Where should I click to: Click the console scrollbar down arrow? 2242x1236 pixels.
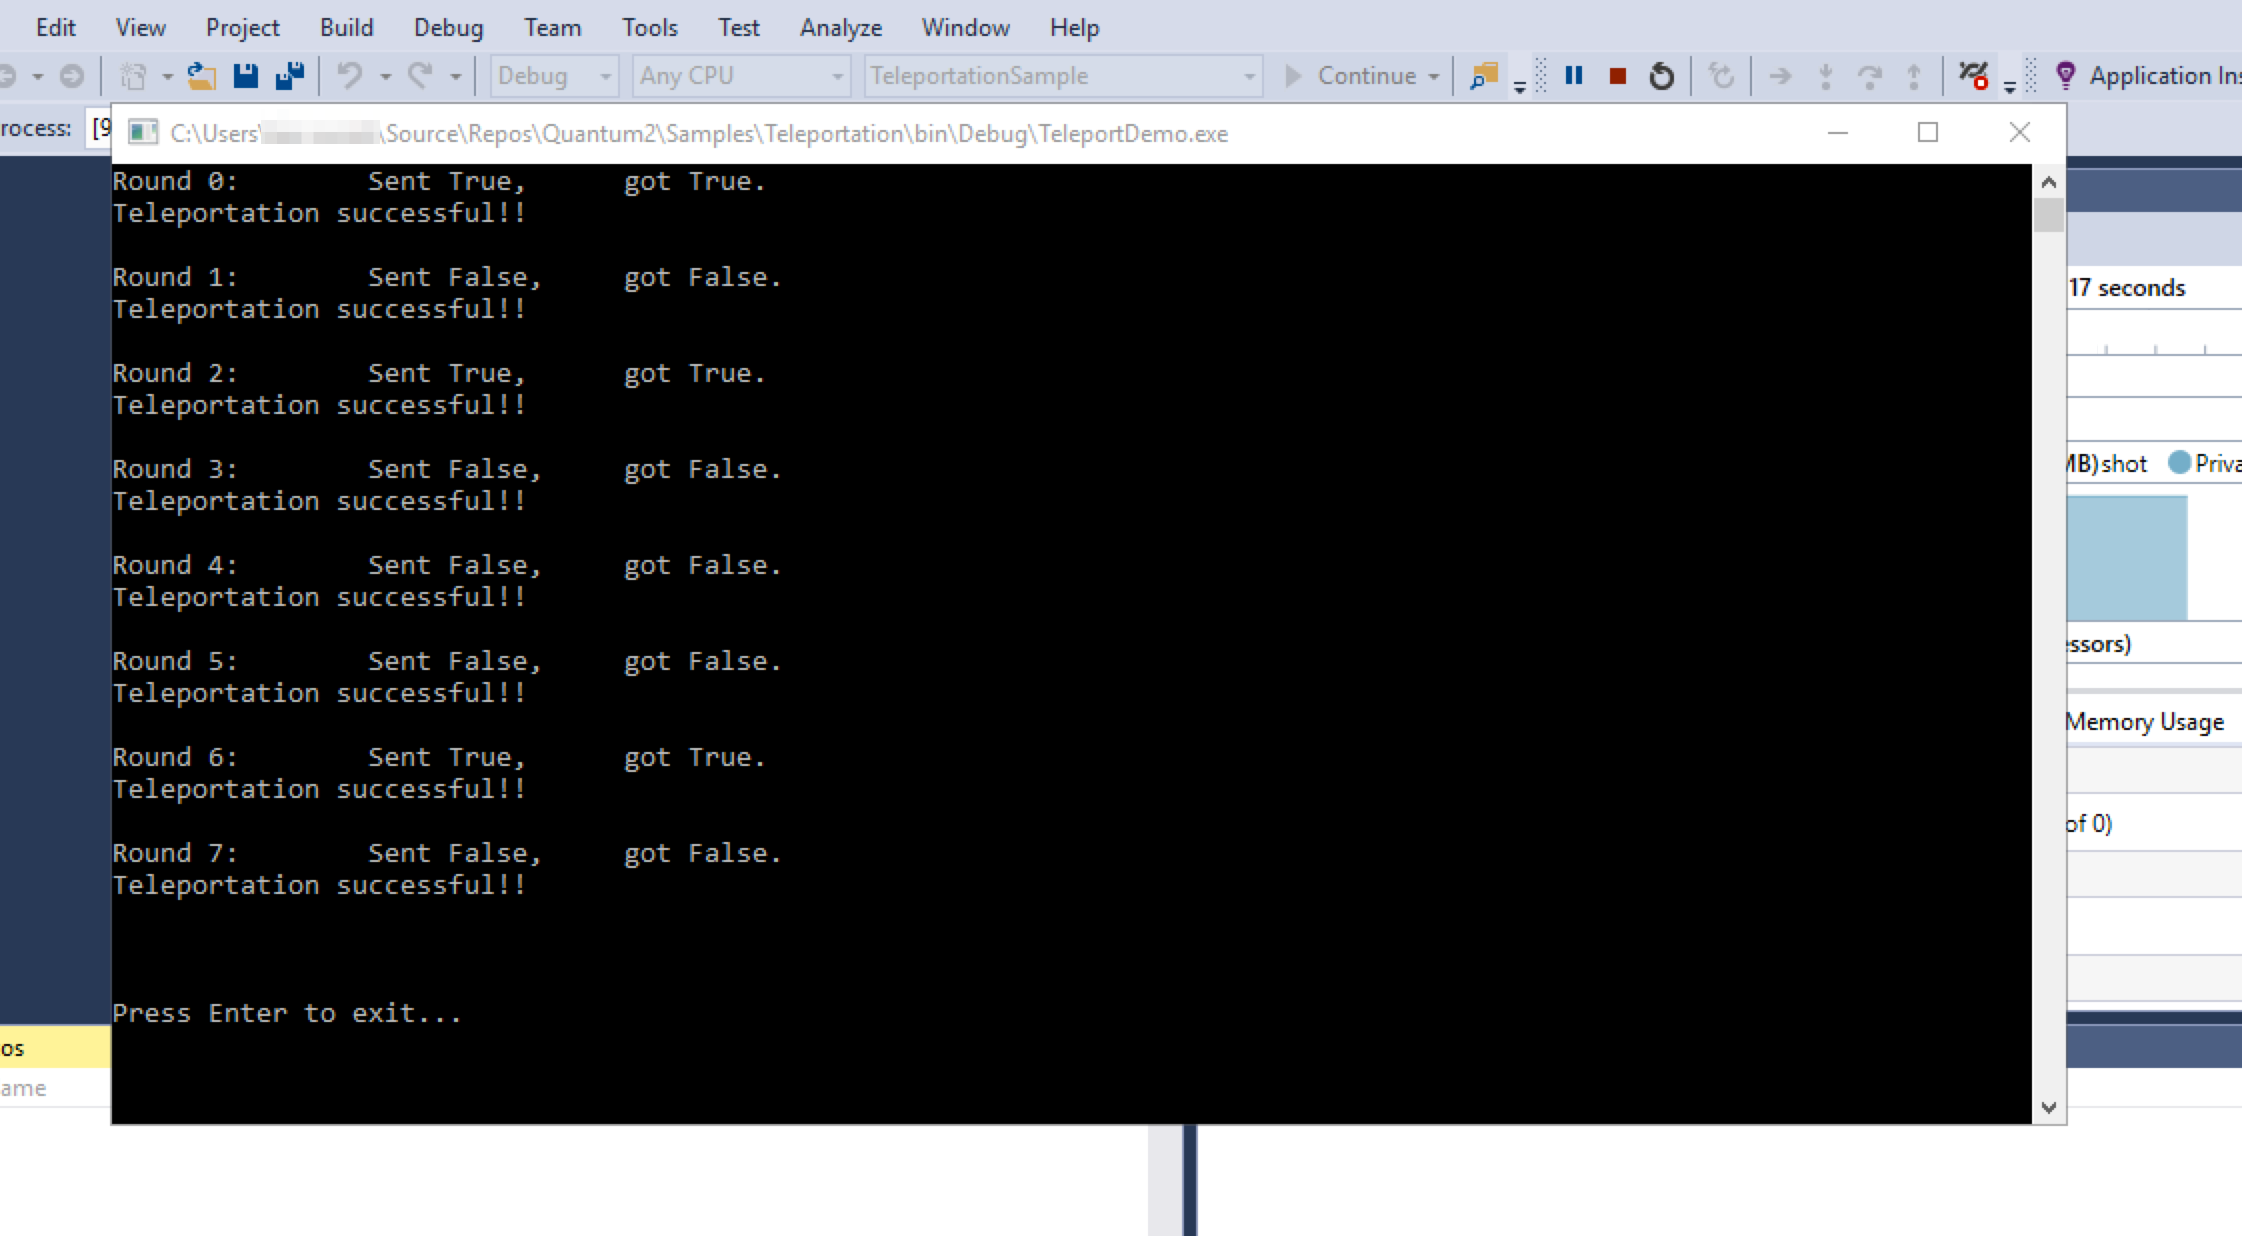point(2048,1107)
